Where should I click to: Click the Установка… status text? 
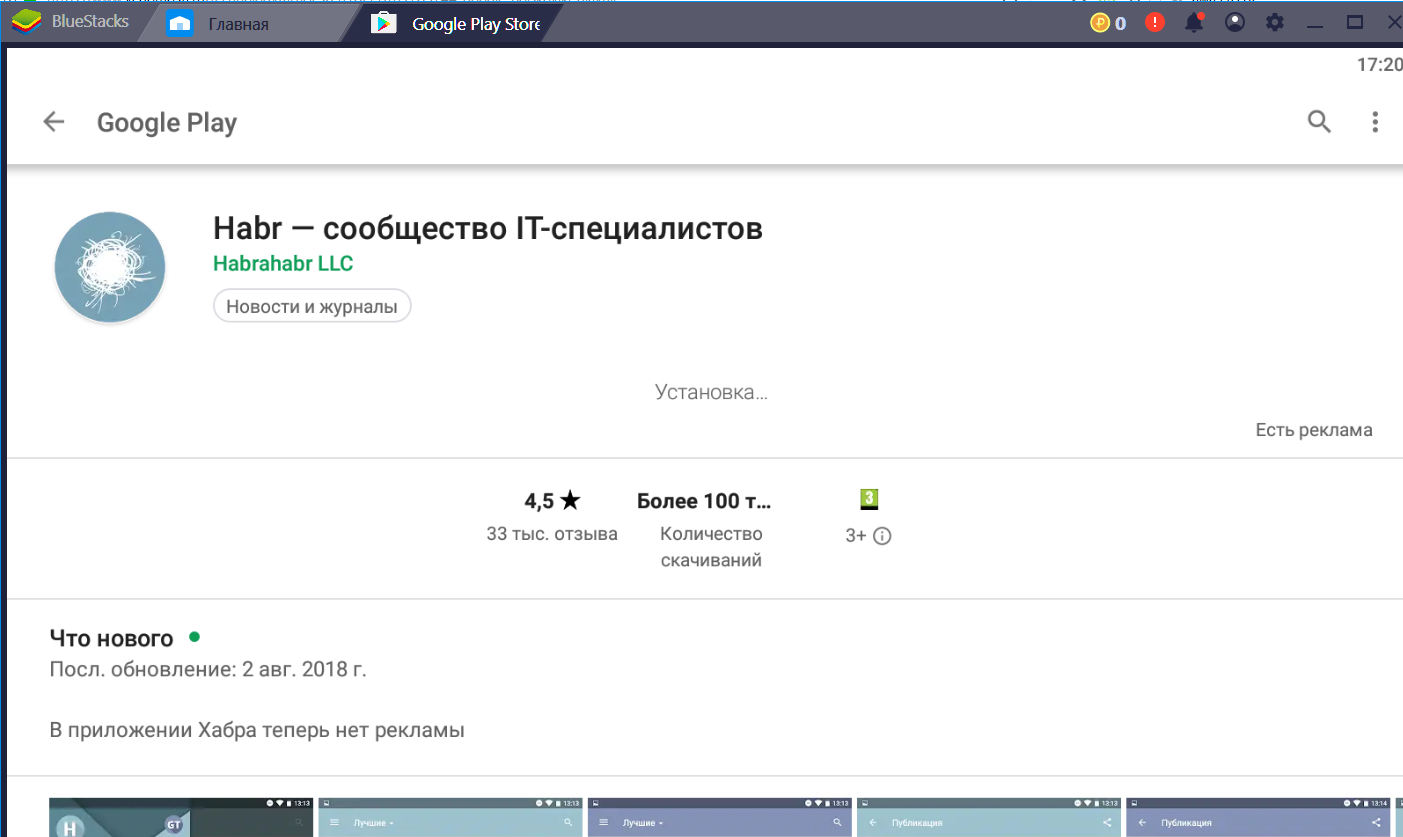click(711, 392)
